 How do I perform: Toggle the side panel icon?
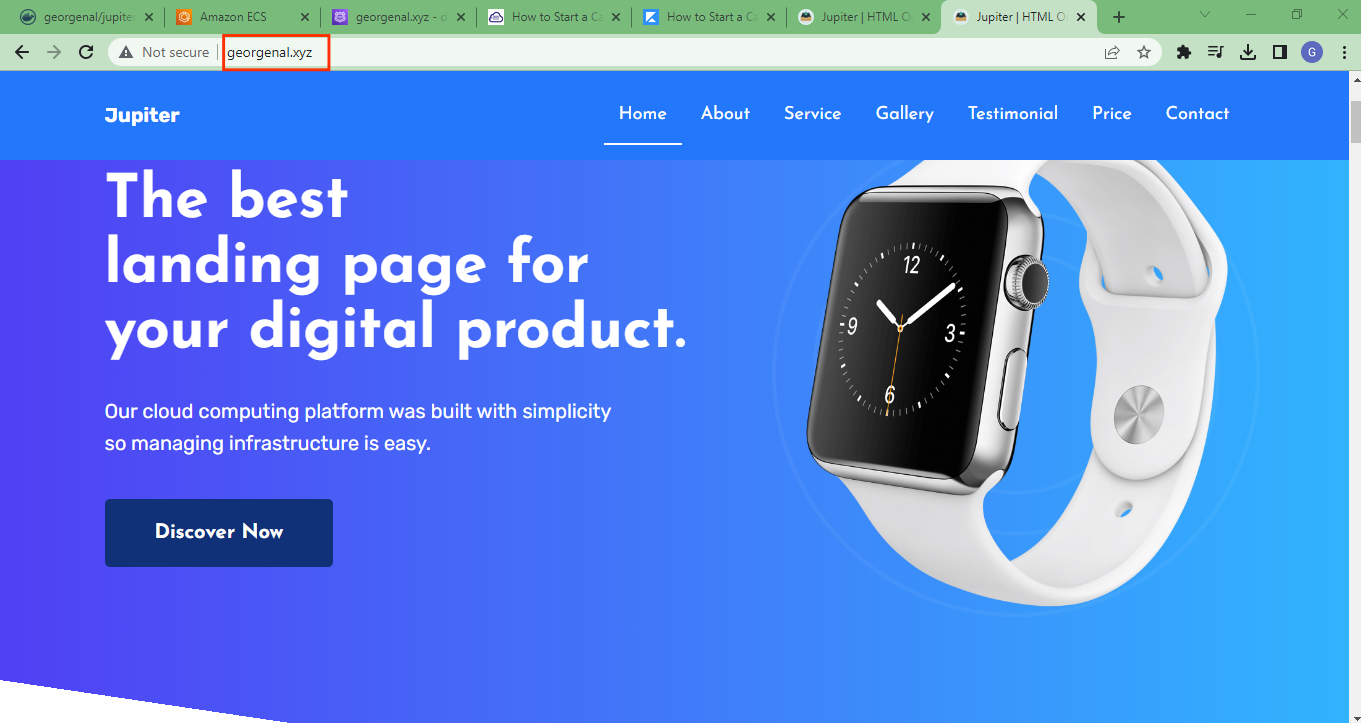[1279, 52]
